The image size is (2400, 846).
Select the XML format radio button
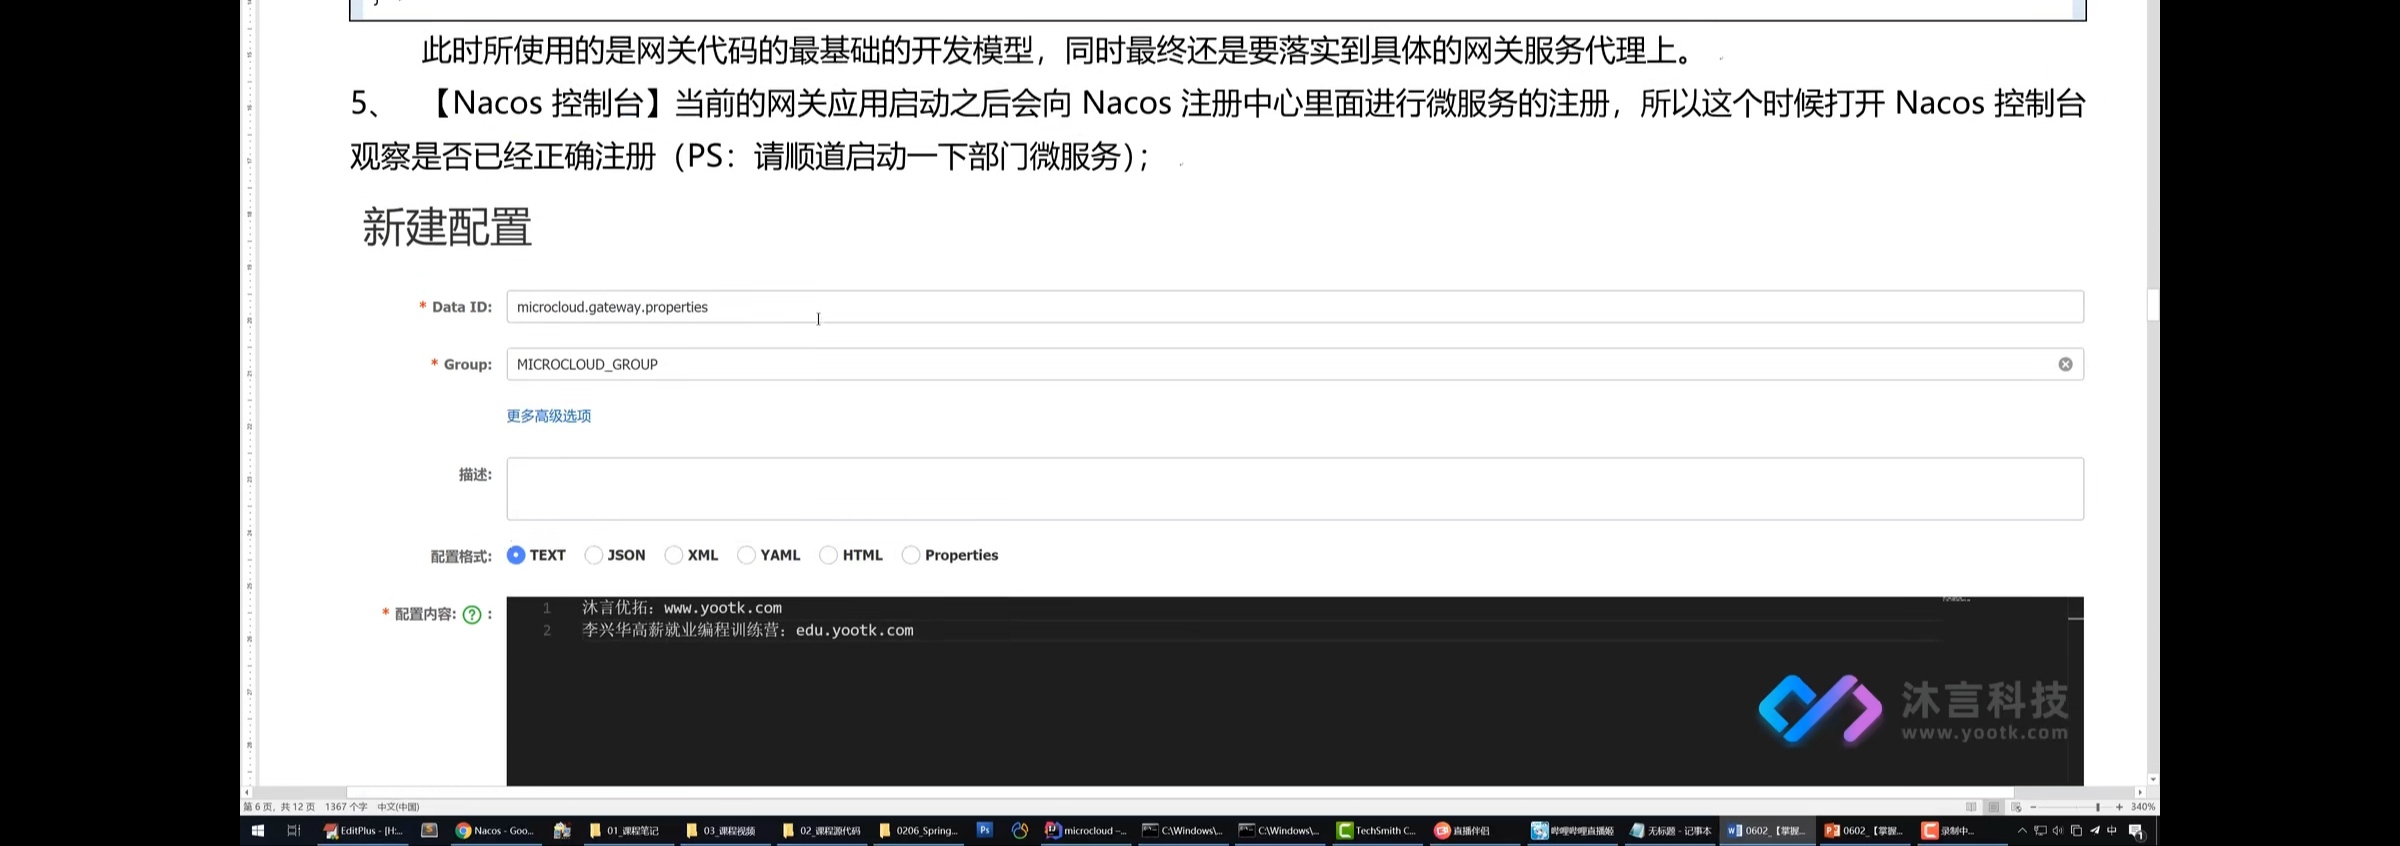(674, 555)
